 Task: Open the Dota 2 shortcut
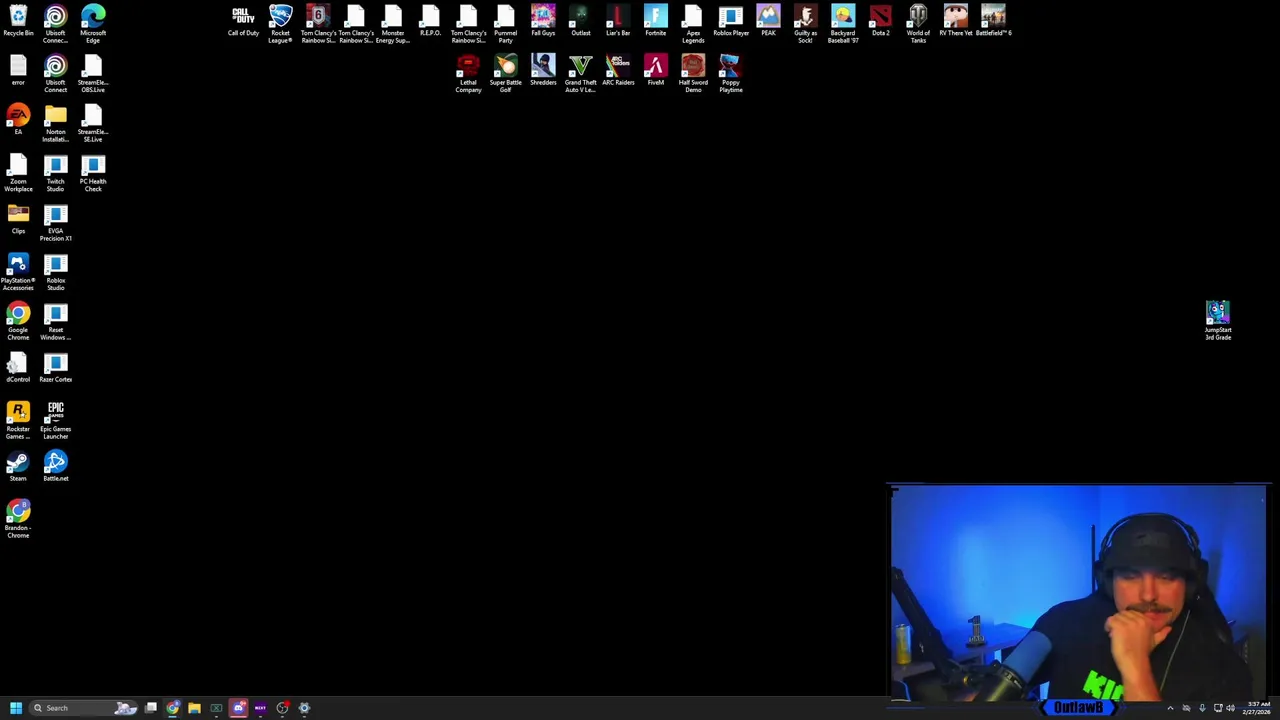coord(880,22)
